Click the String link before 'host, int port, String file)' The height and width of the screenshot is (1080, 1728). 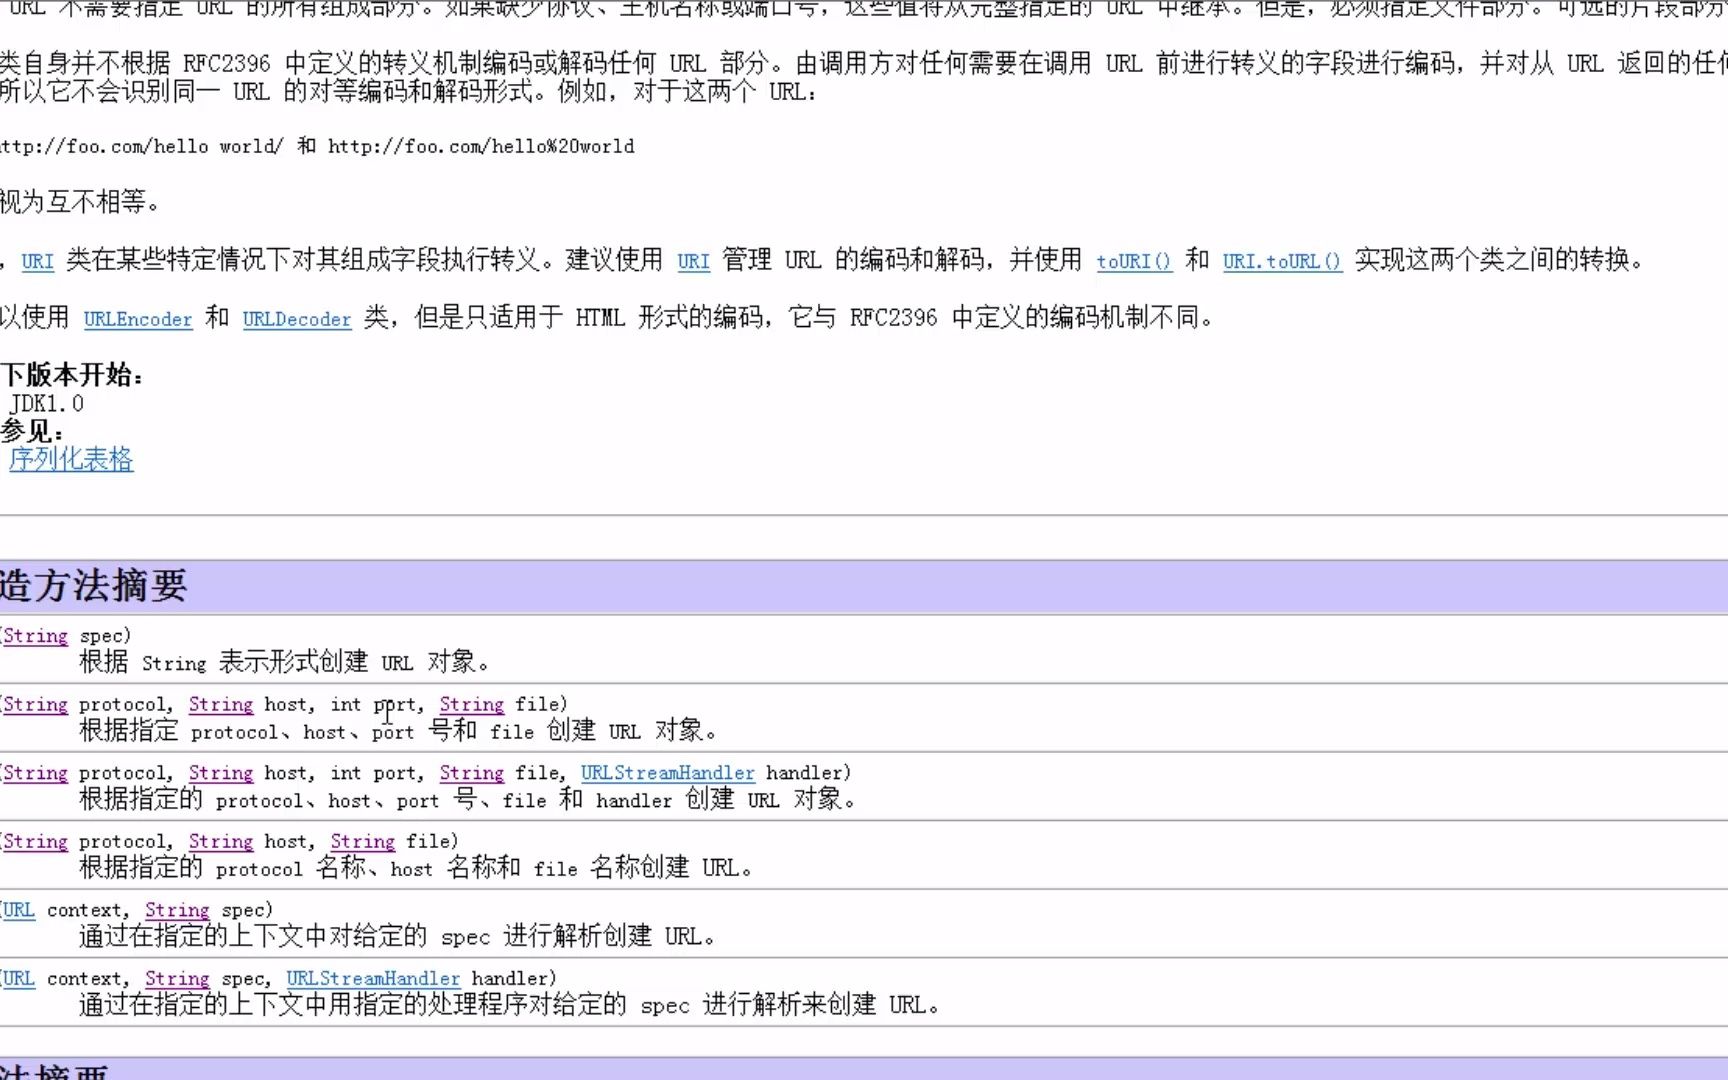(220, 705)
